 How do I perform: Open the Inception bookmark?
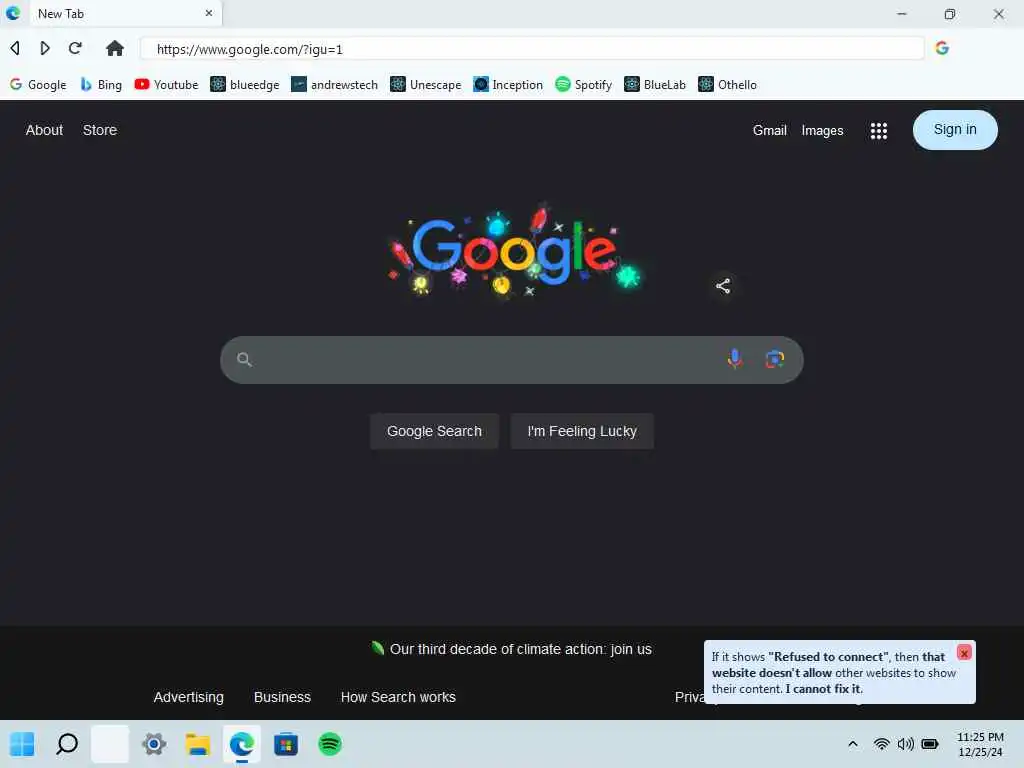(508, 84)
